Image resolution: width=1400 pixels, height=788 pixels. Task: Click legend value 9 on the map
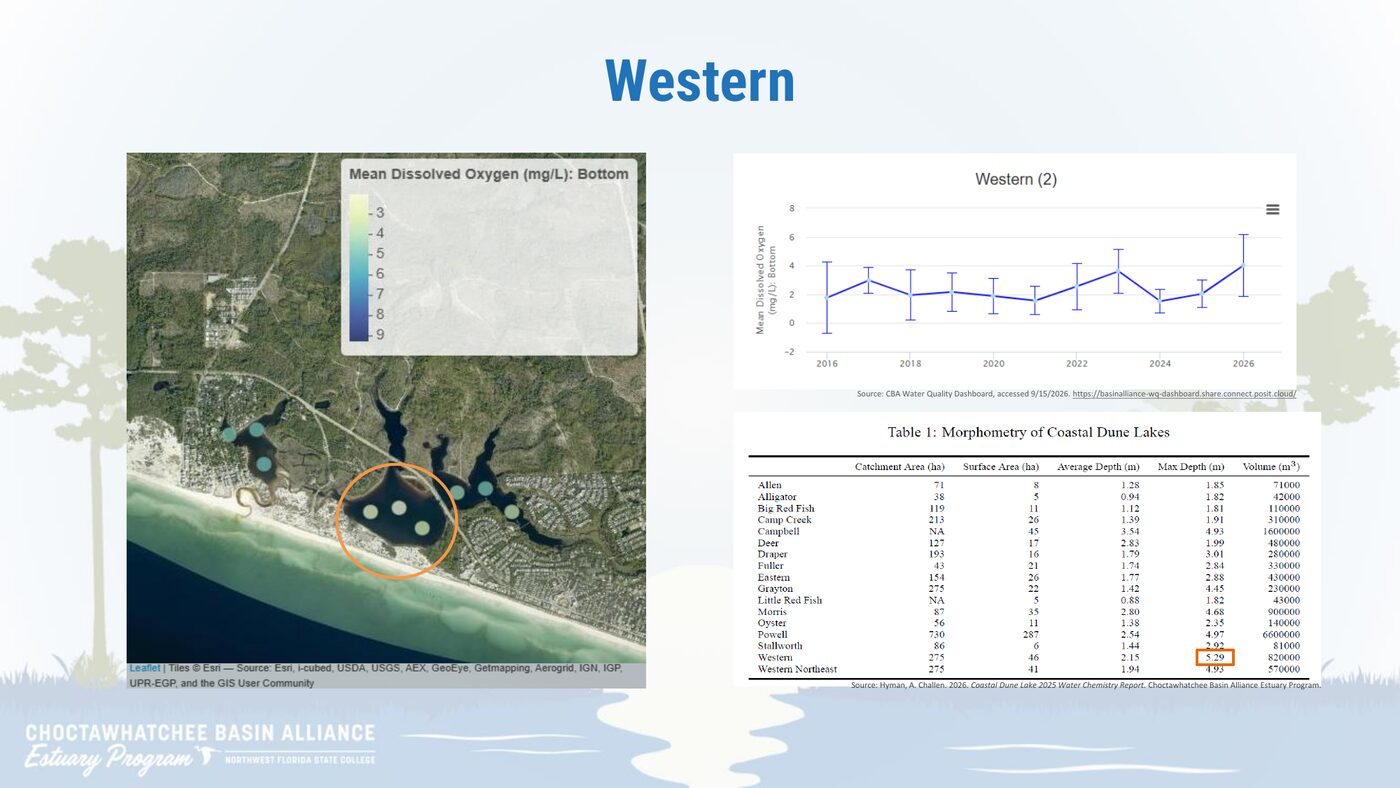[380, 335]
